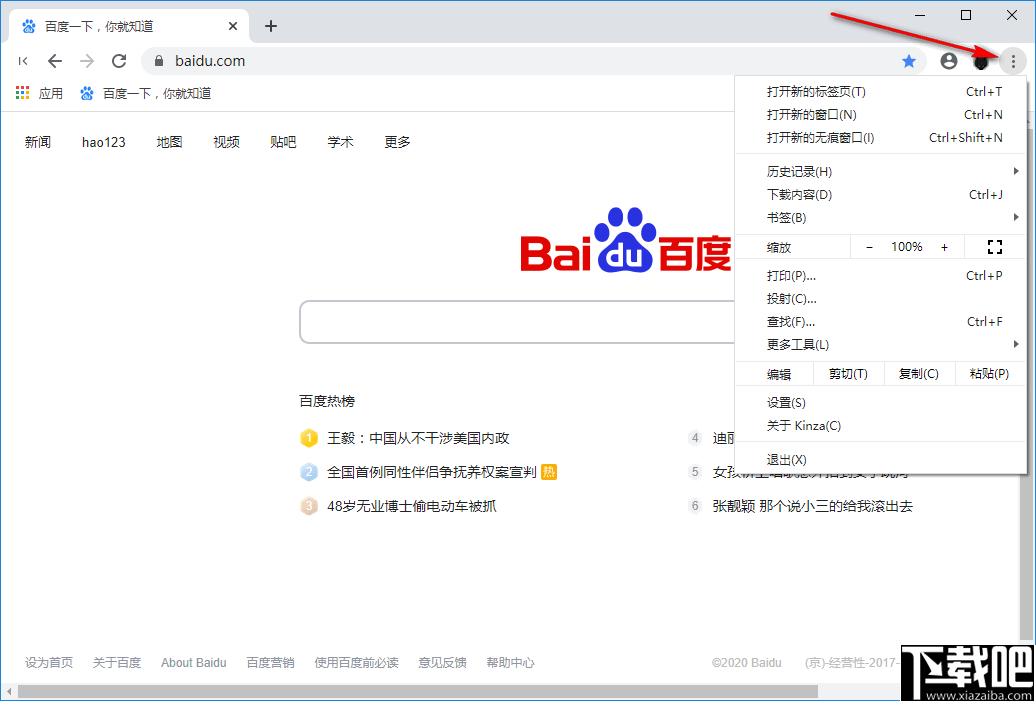
Task: Click rank 3 badge in hot list
Action: [x=309, y=507]
